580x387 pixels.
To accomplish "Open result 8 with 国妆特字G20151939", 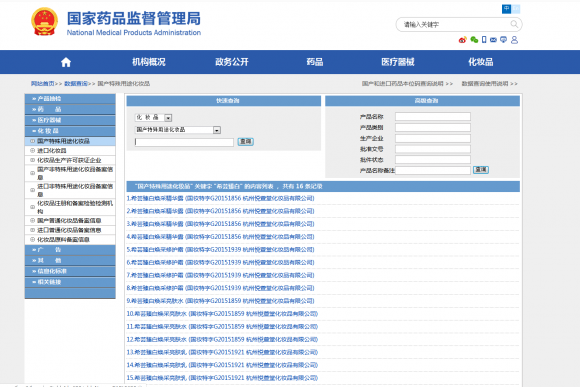I will (x=220, y=288).
